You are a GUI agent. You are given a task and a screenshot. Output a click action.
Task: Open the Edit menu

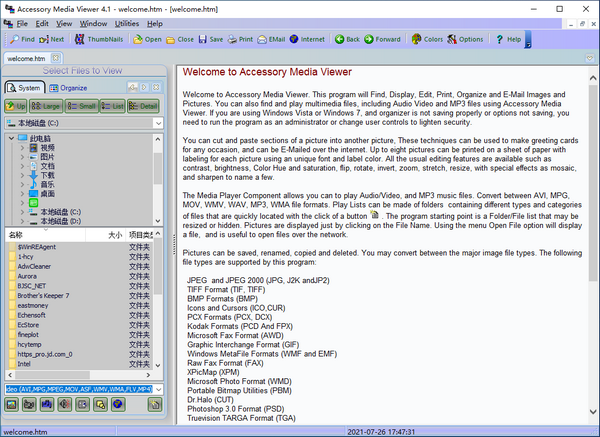click(x=42, y=24)
